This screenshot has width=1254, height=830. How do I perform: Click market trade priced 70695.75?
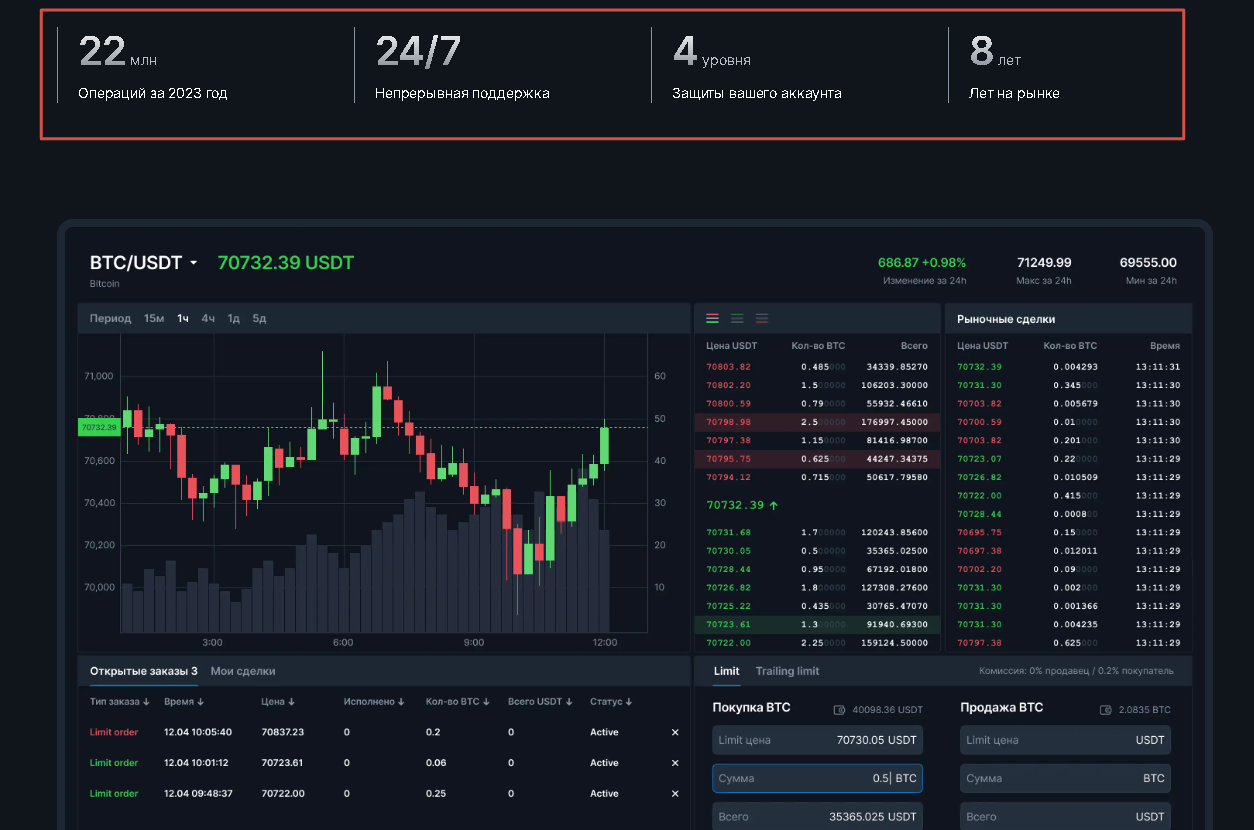[x=1068, y=533]
